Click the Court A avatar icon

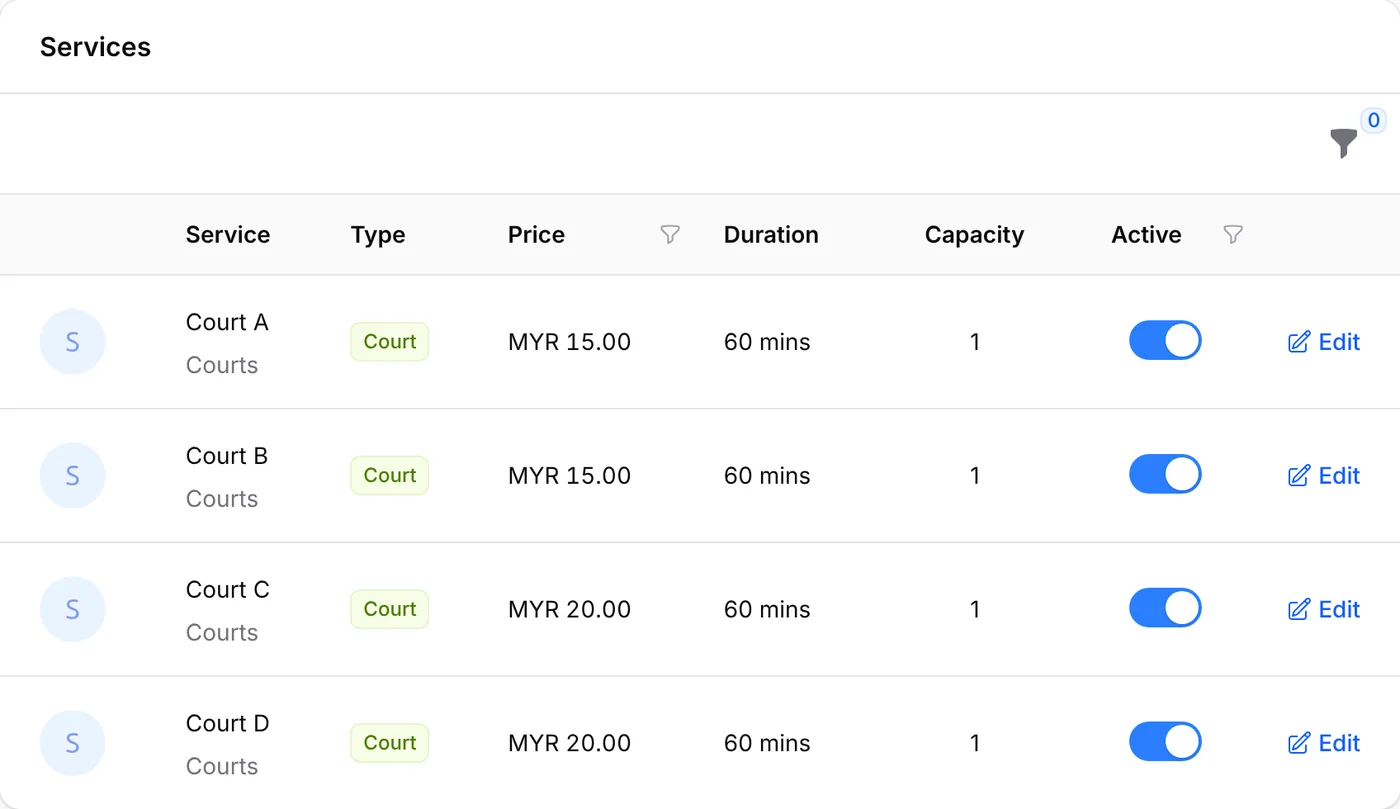(72, 342)
